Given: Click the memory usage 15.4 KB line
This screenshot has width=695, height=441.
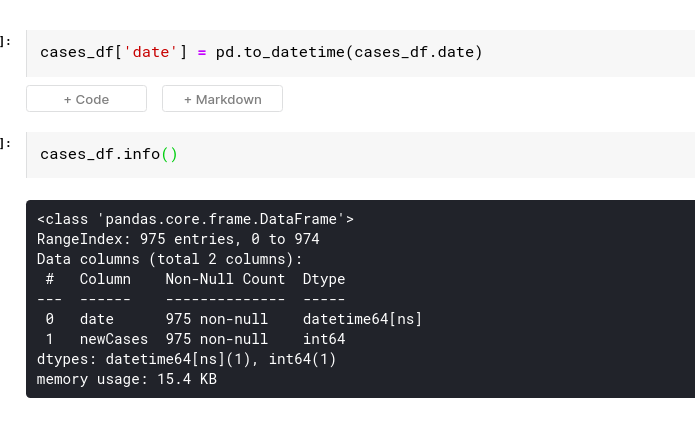Looking at the screenshot, I should (x=127, y=379).
